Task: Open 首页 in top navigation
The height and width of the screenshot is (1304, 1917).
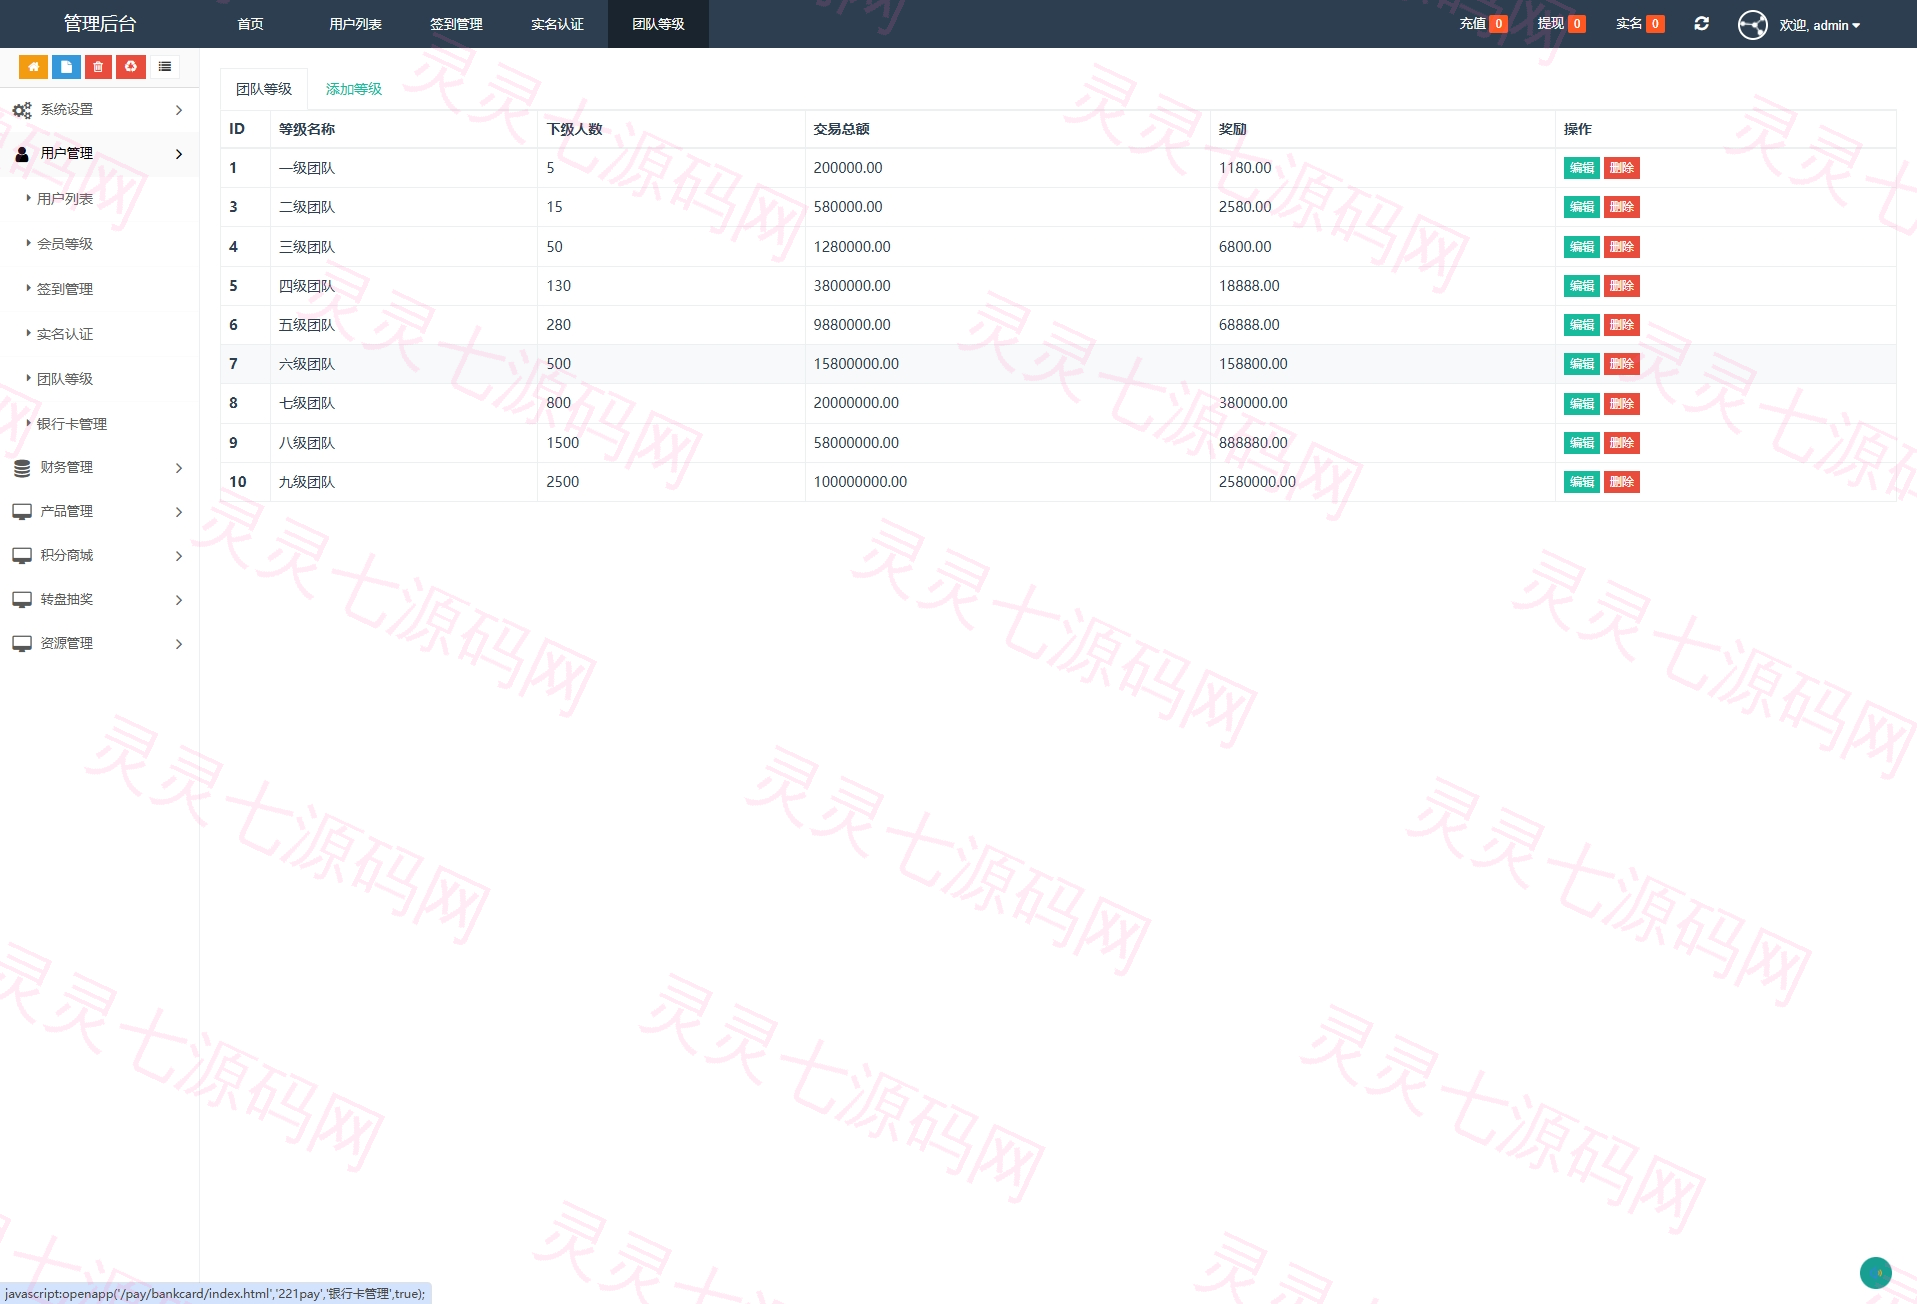Action: tap(250, 24)
